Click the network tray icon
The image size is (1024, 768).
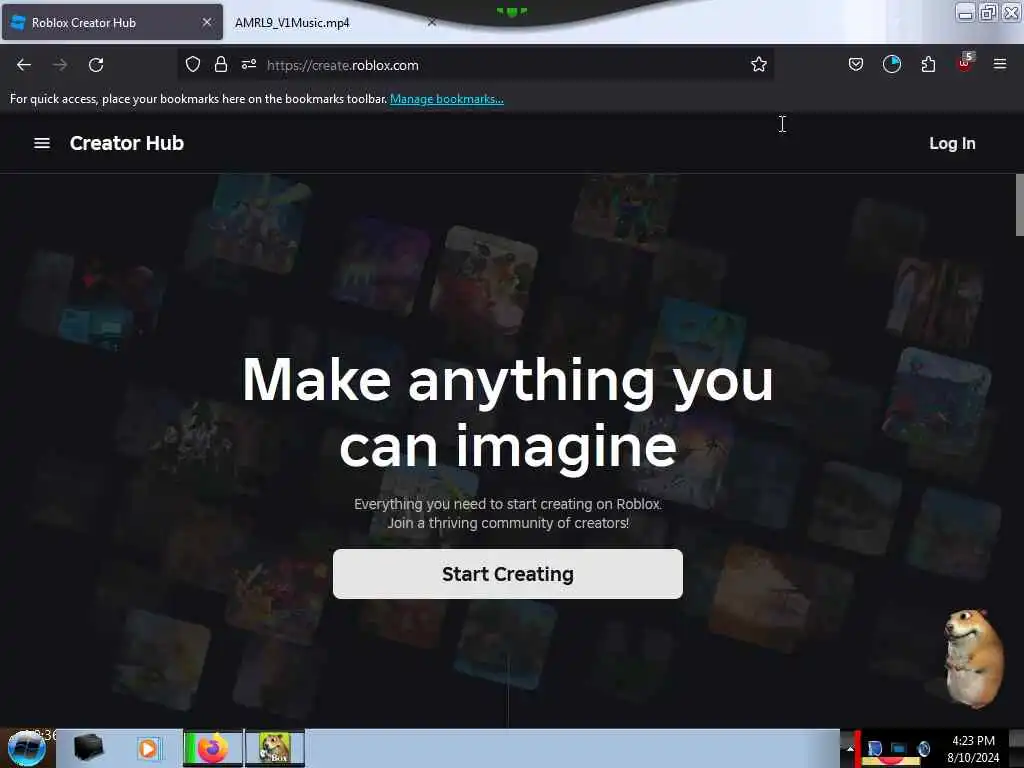click(899, 748)
